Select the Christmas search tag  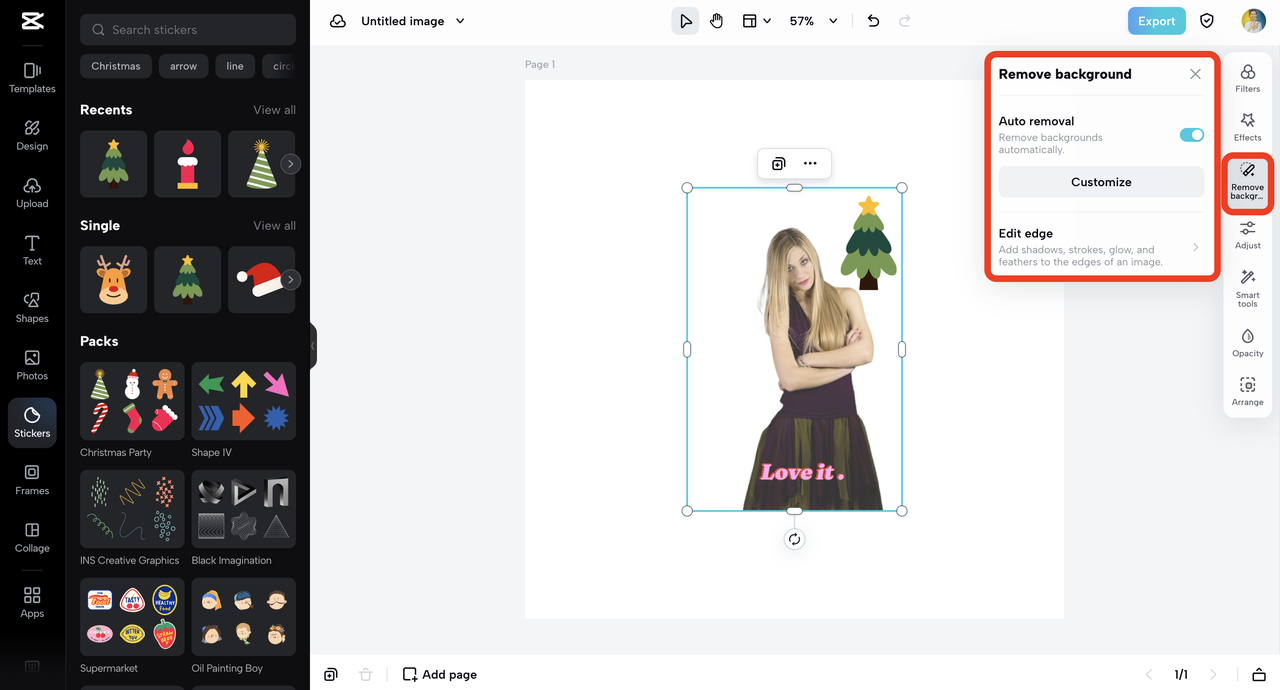[116, 66]
